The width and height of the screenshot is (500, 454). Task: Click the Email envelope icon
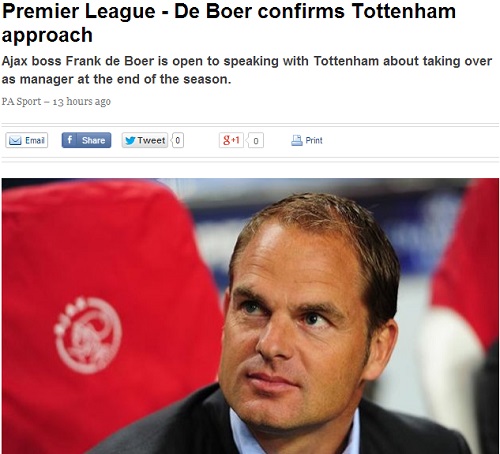(15, 140)
